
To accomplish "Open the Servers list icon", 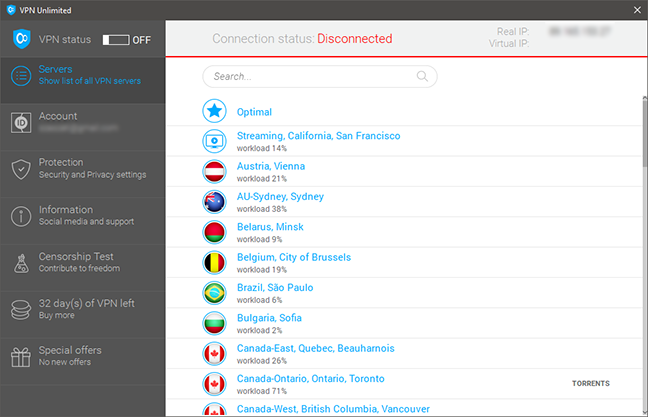I will click(21, 76).
